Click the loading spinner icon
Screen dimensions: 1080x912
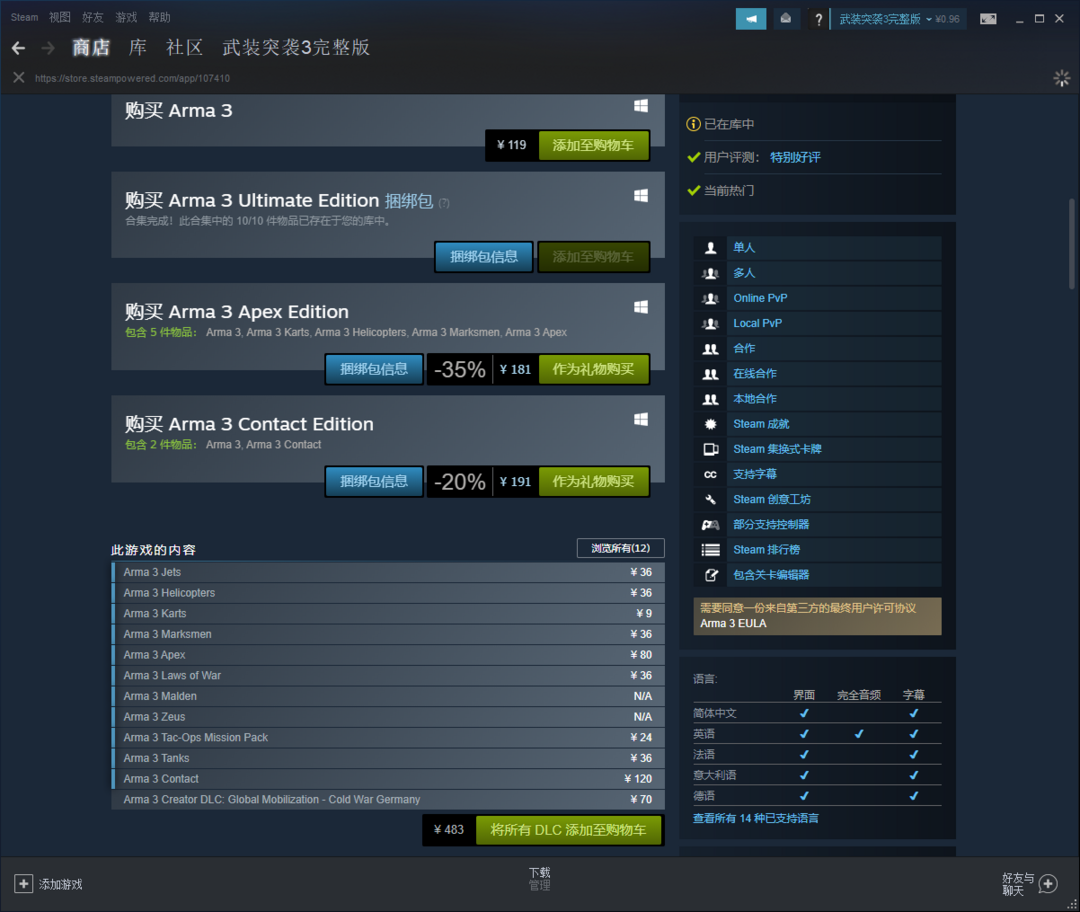pos(1061,78)
